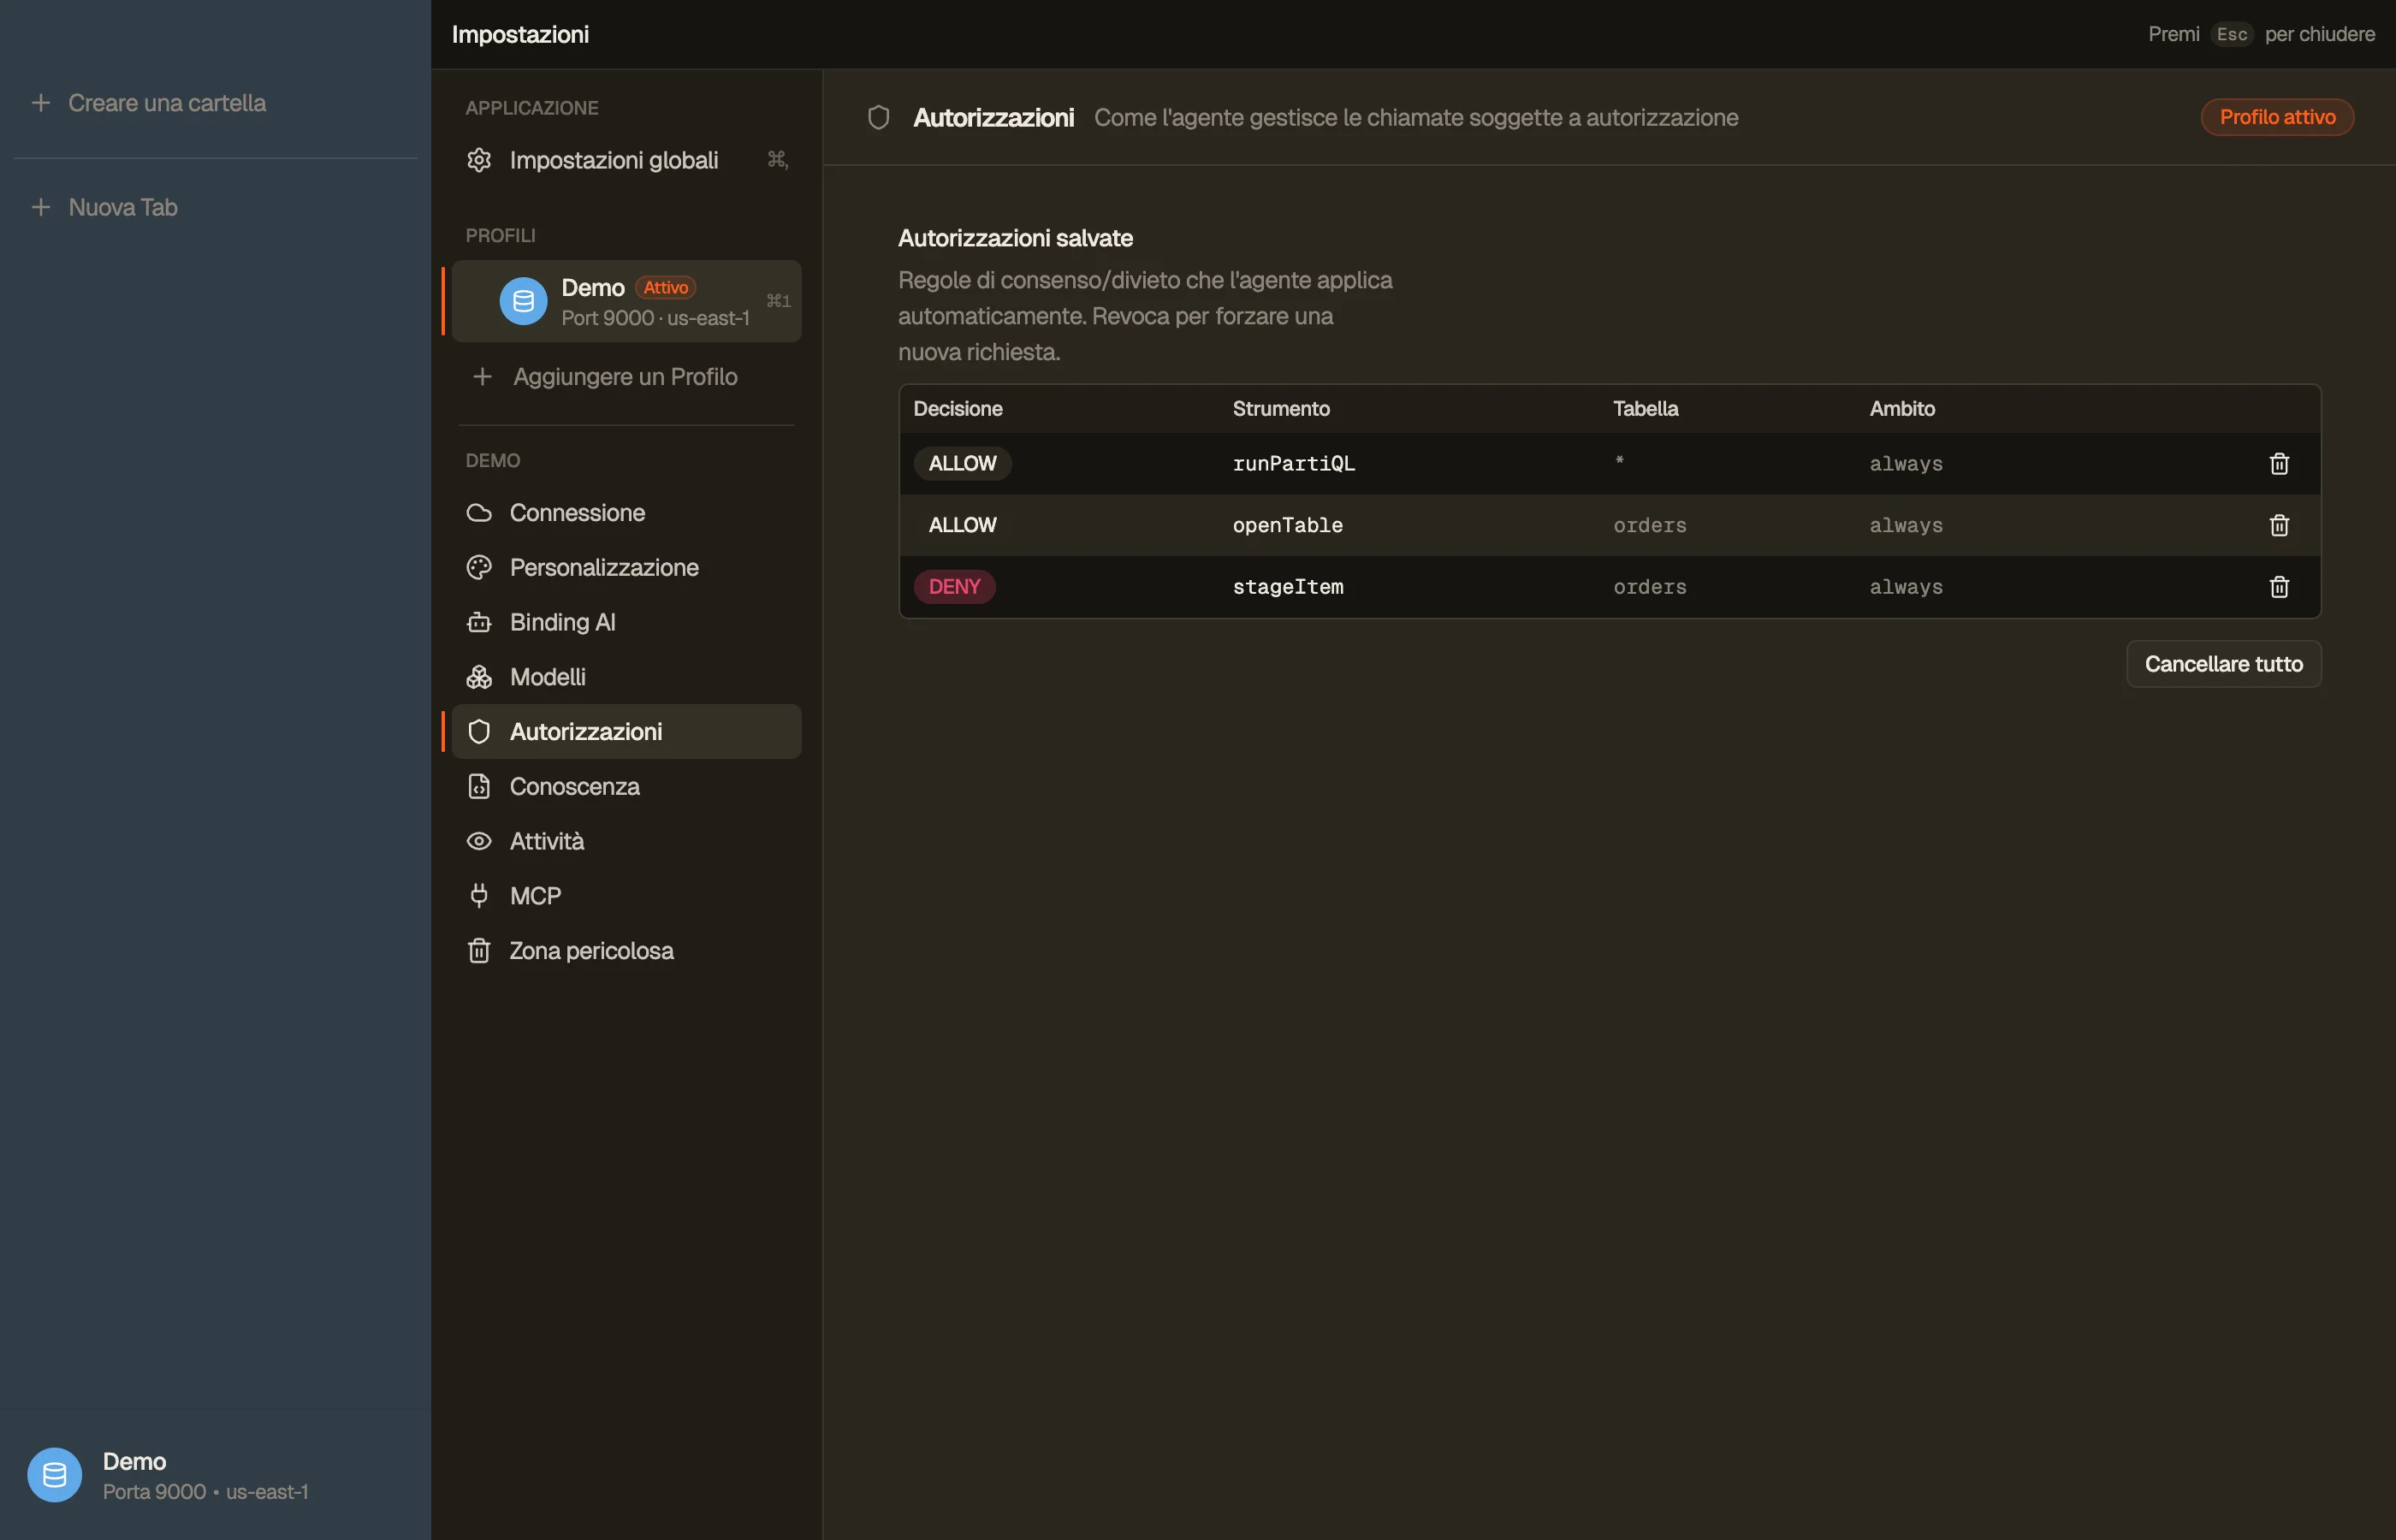Open the Personalizzazione section
This screenshot has width=2396, height=1540.
(x=626, y=568)
